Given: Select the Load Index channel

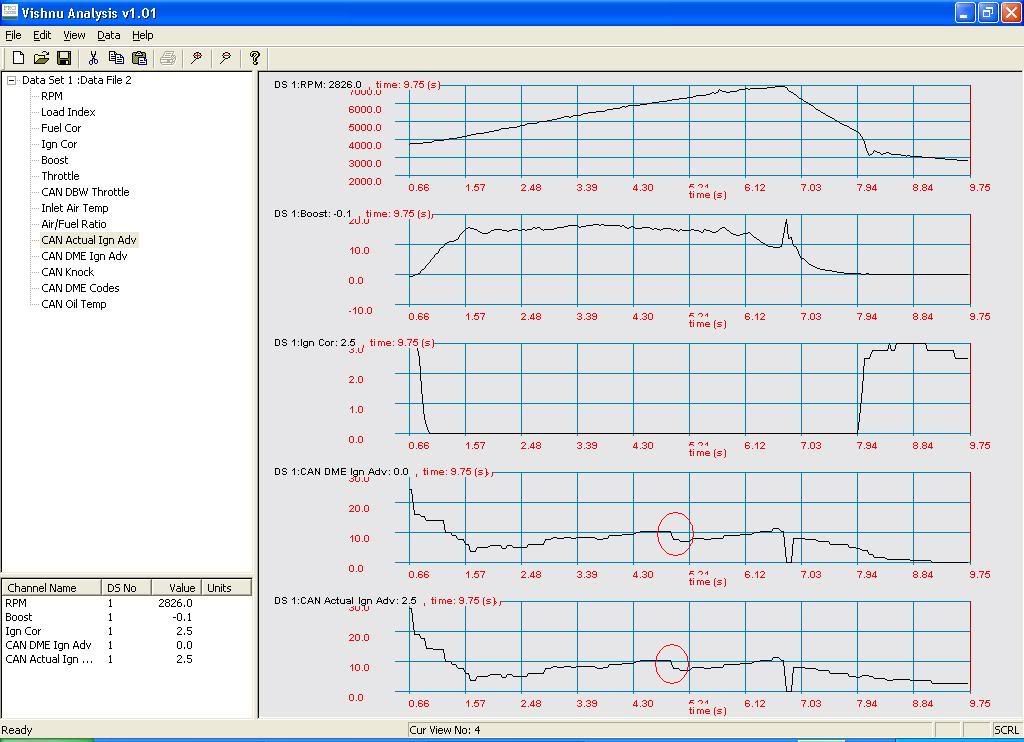Looking at the screenshot, I should tap(68, 112).
